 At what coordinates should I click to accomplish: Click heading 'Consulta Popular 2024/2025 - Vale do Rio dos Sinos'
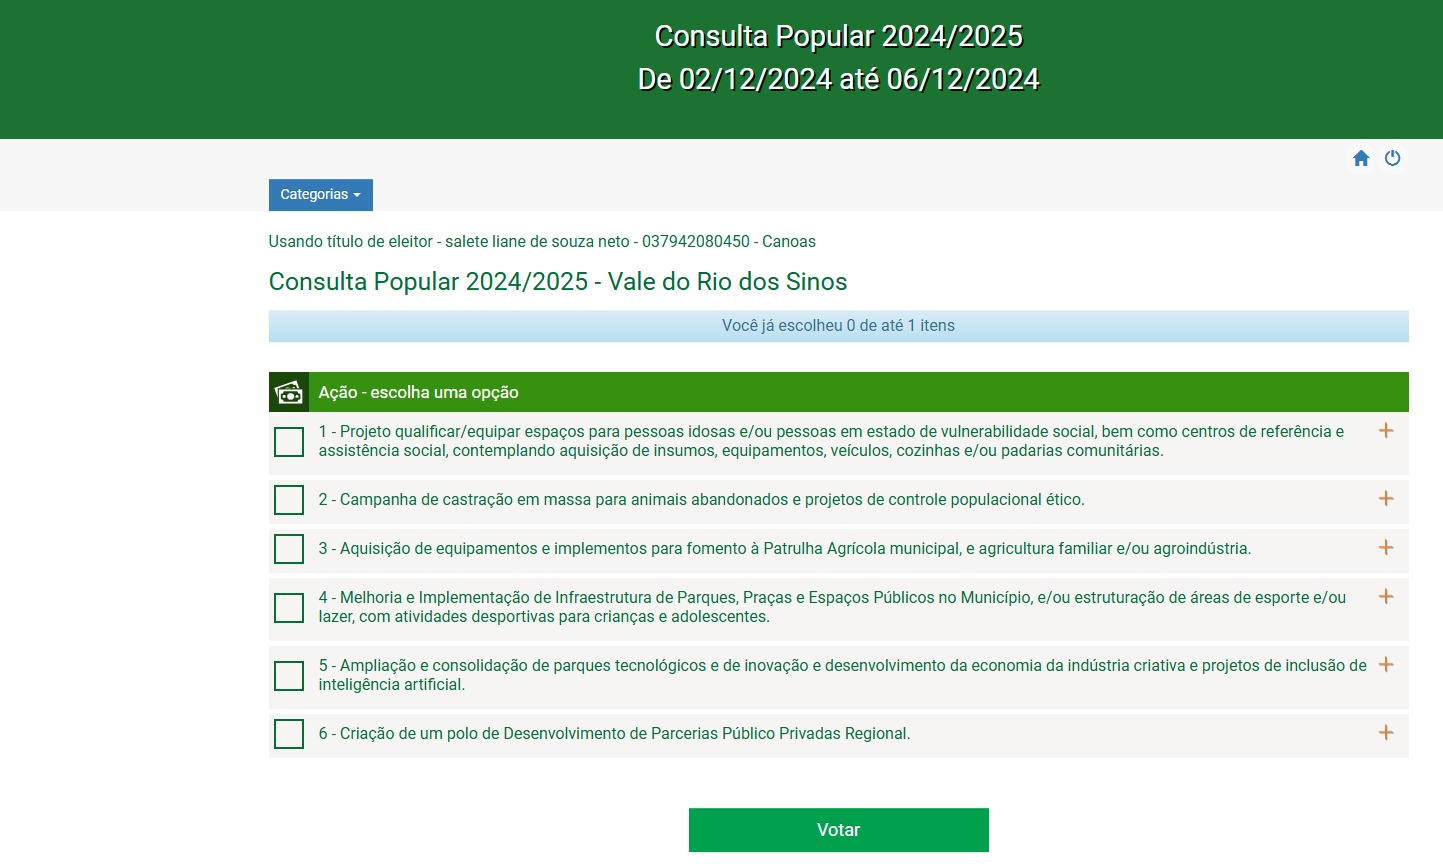tap(558, 282)
